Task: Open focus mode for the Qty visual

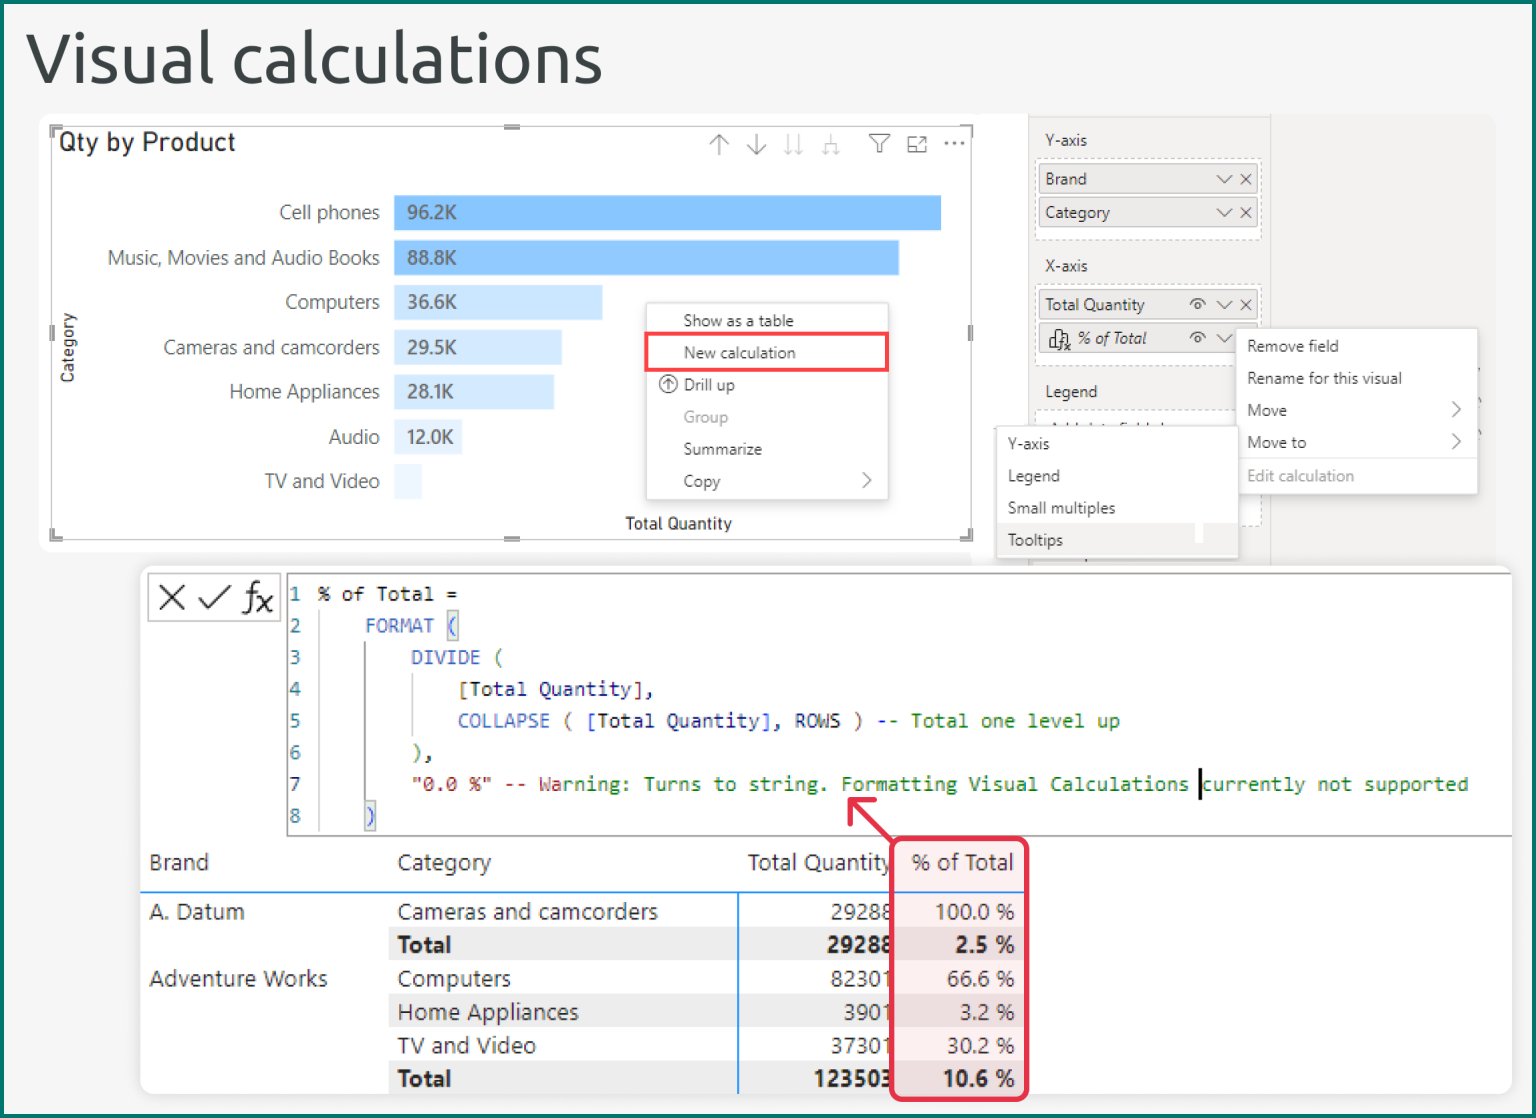Action: (917, 144)
